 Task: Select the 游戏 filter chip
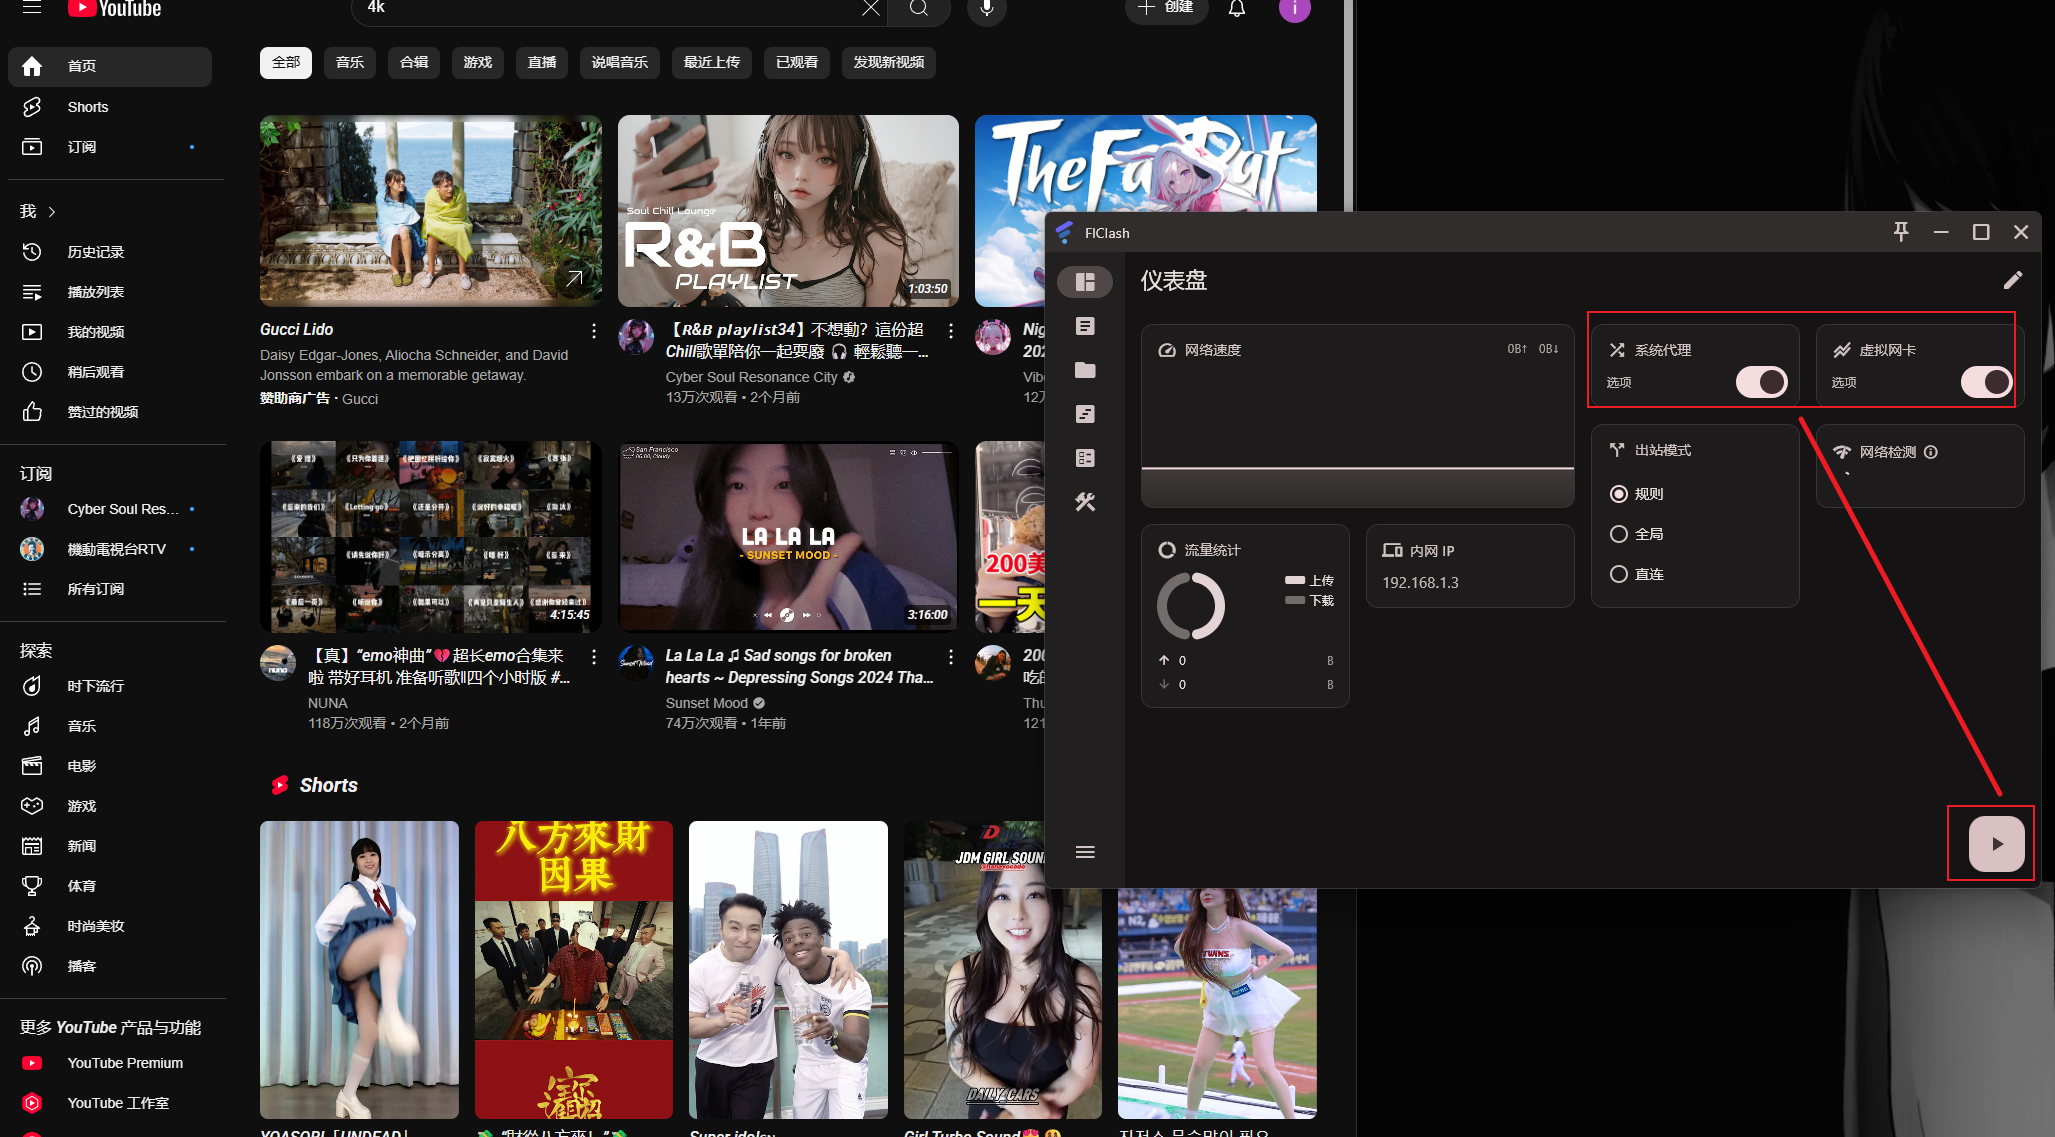[x=478, y=62]
